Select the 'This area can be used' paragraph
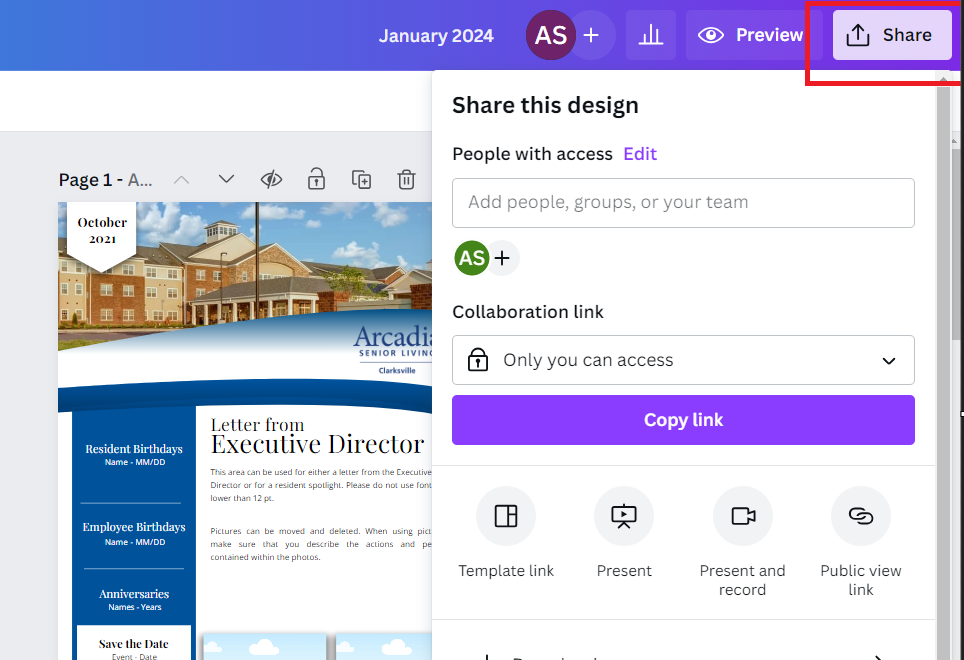964x660 pixels. click(x=321, y=485)
